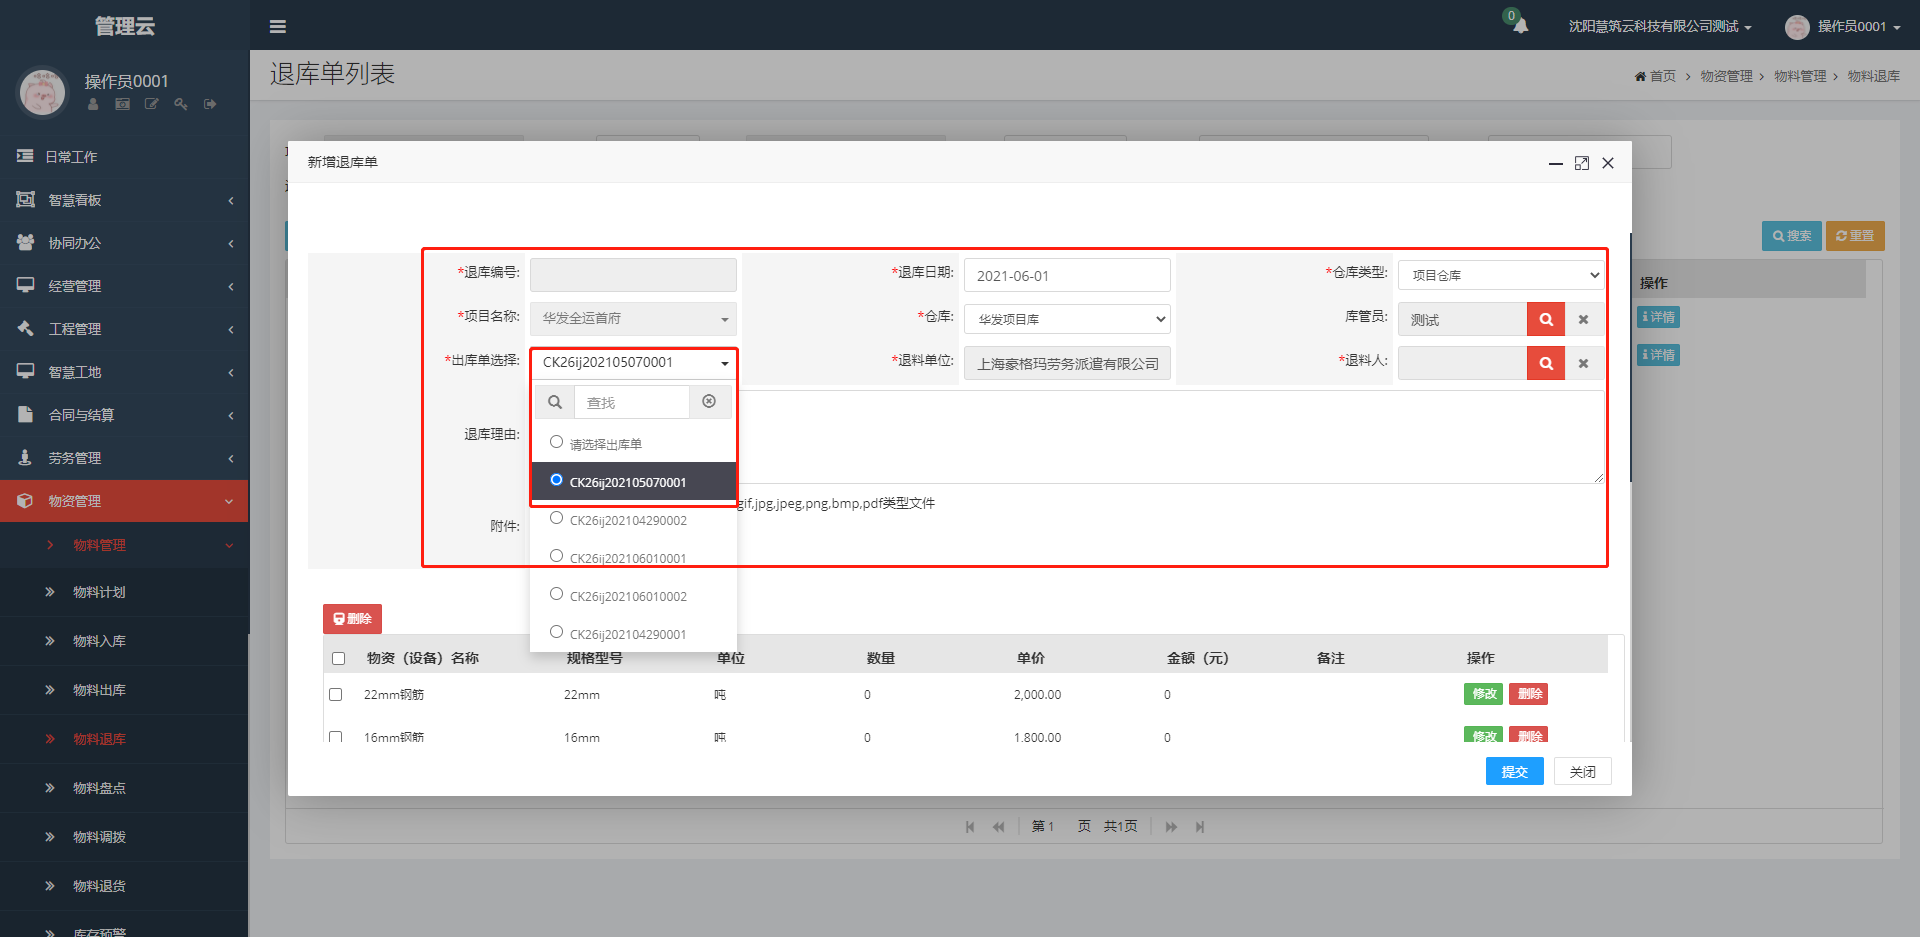Click the search icon next to 库管员 field
Image resolution: width=1920 pixels, height=937 pixels.
click(1546, 320)
